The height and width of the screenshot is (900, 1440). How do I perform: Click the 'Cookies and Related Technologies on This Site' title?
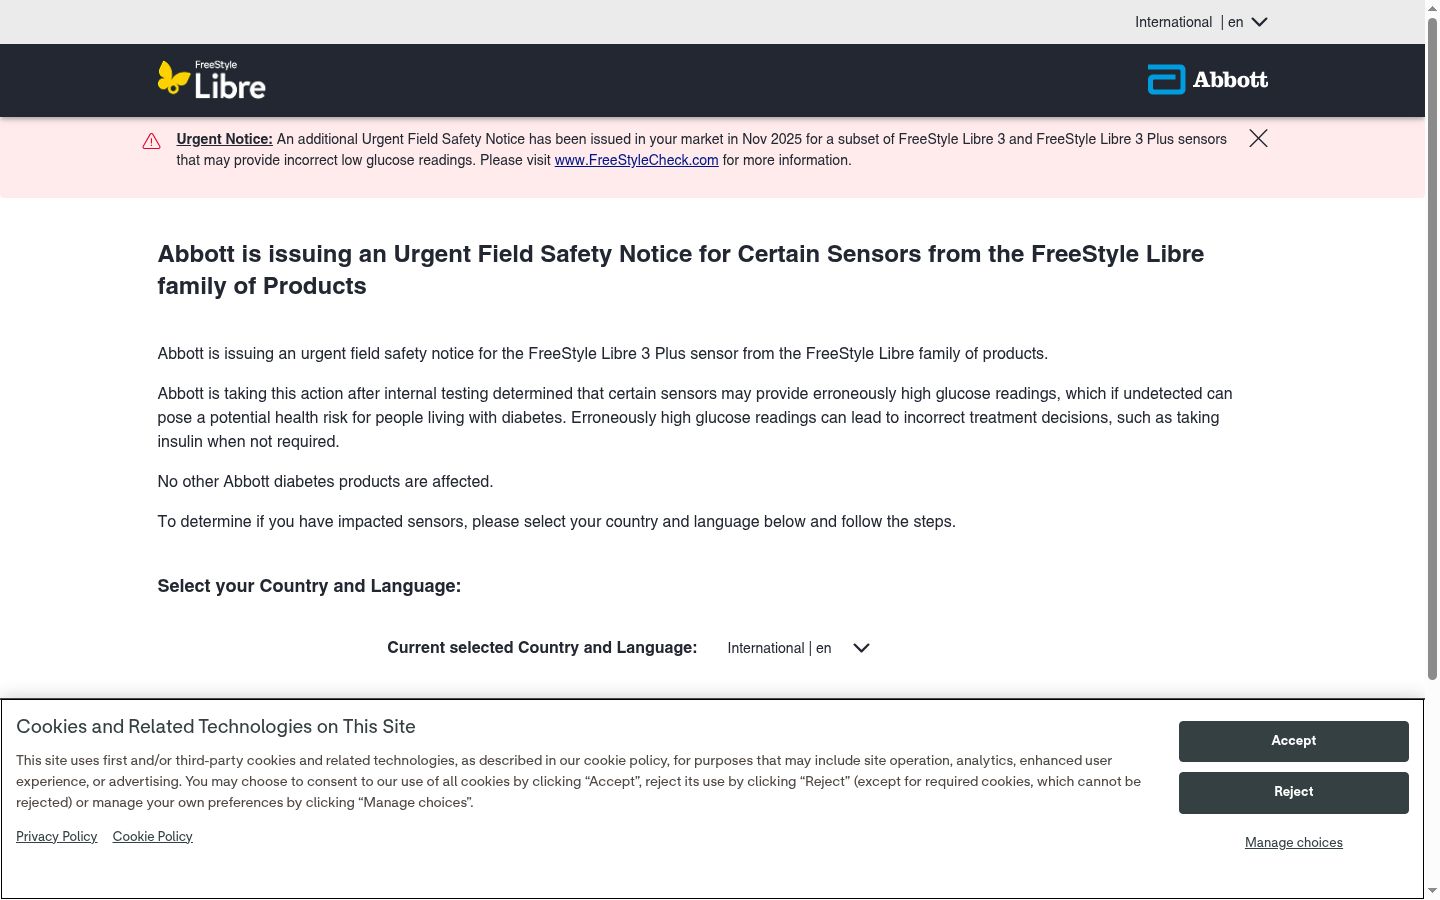tap(216, 727)
